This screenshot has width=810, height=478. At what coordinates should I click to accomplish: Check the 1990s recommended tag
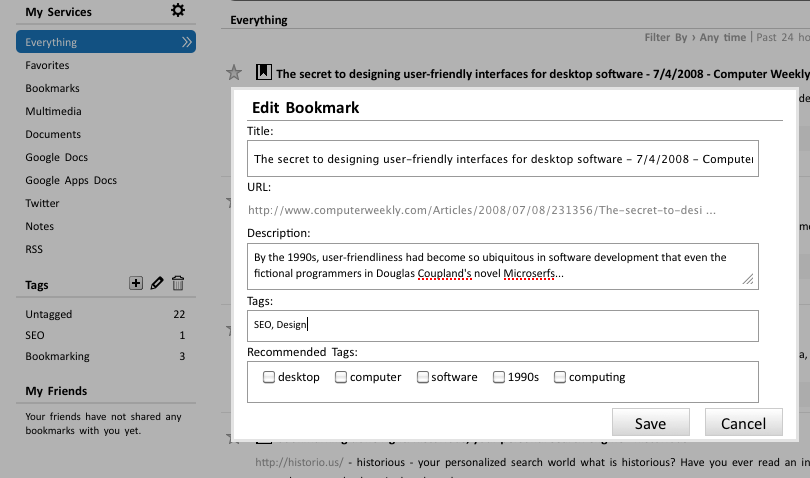pyautogui.click(x=499, y=377)
